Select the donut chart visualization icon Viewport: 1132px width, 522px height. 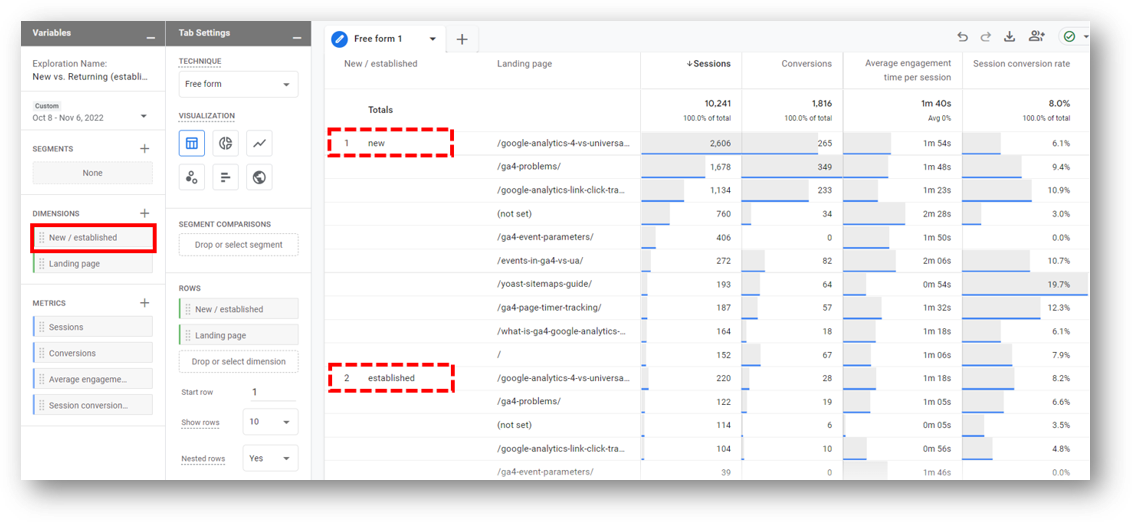[x=225, y=143]
